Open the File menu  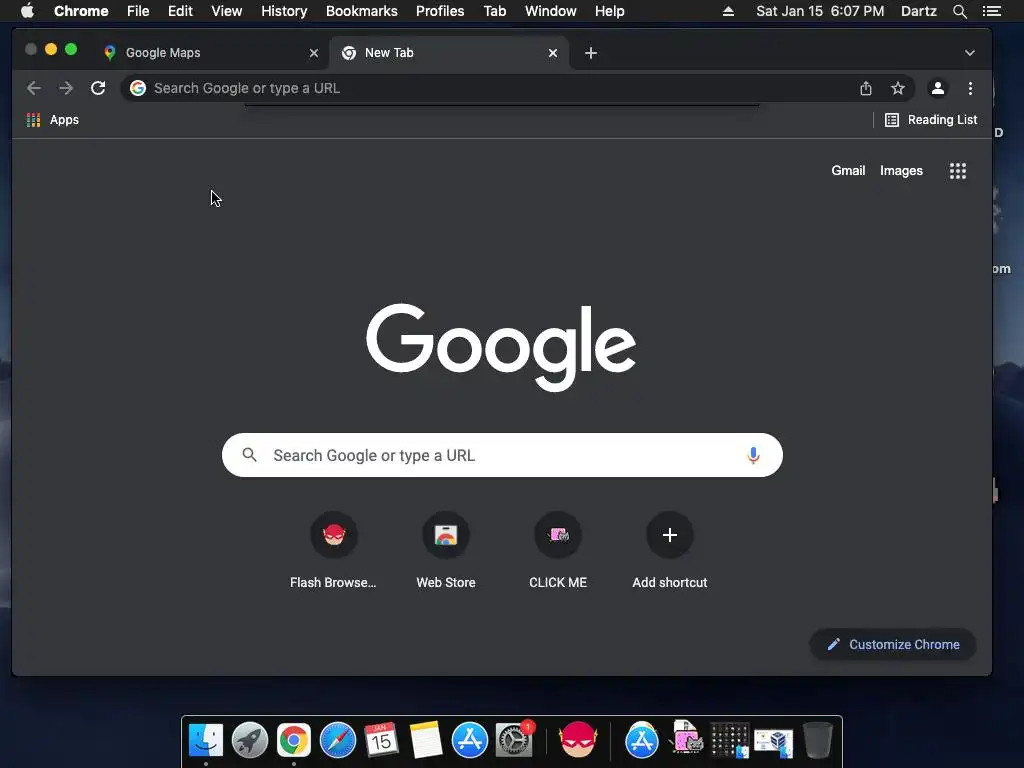coord(138,11)
